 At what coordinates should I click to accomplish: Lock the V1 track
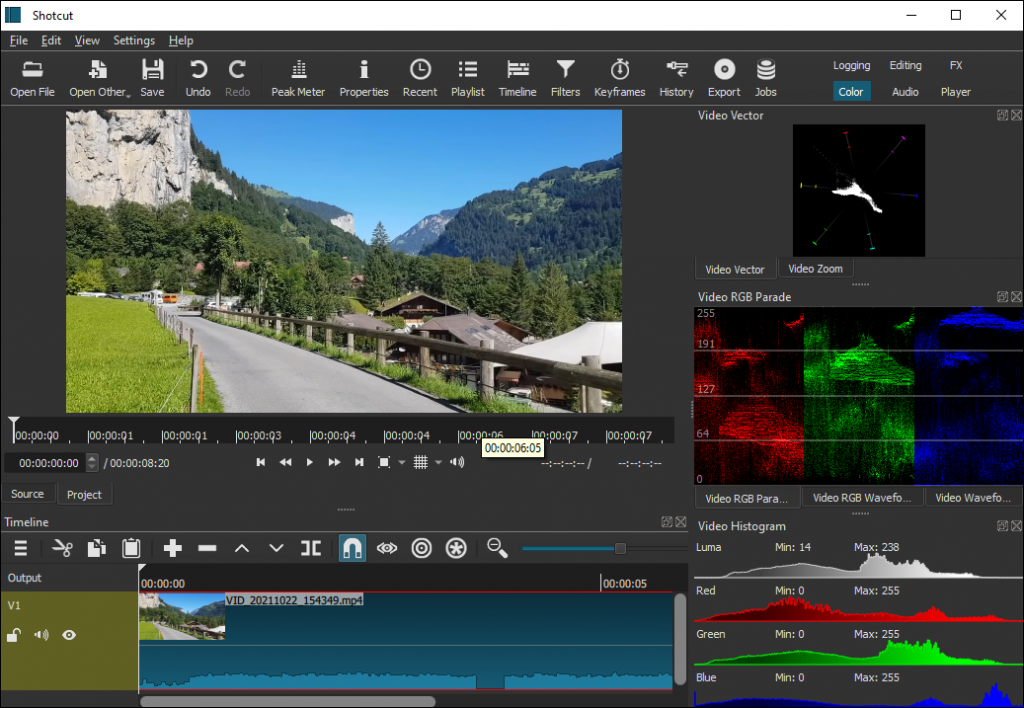14,635
